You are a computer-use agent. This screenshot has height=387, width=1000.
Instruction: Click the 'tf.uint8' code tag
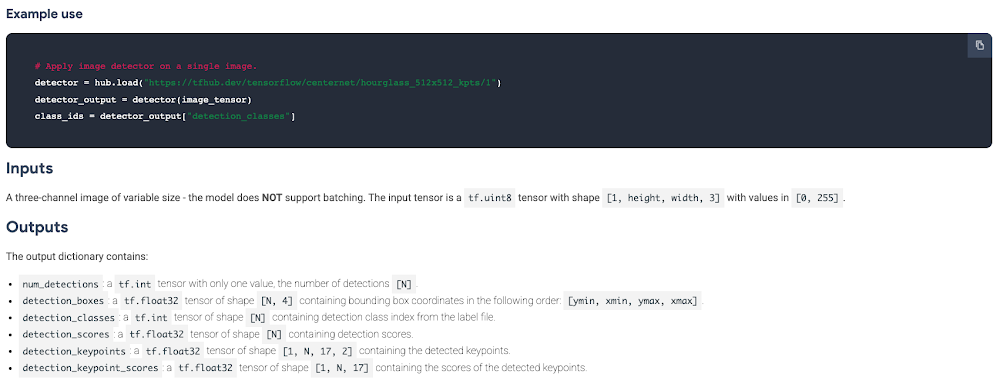click(490, 198)
